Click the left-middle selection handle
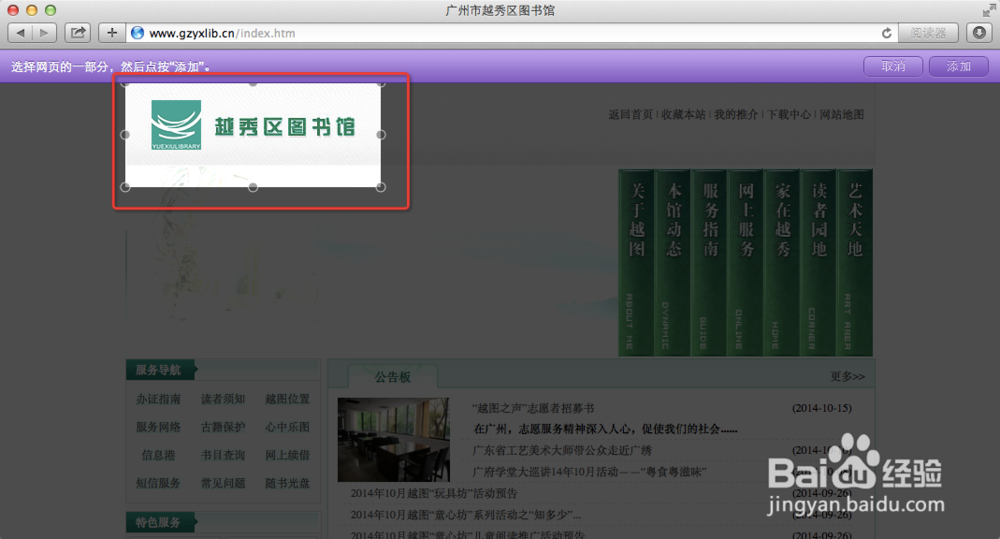The image size is (1000, 539). (125, 135)
